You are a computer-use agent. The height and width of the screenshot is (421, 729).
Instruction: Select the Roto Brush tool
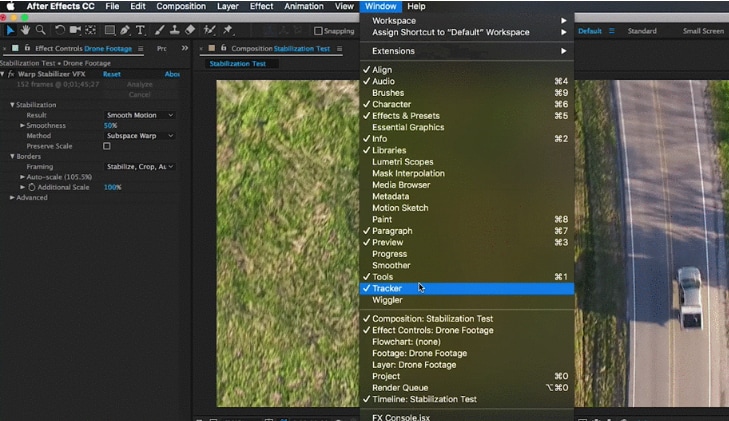[209, 30]
